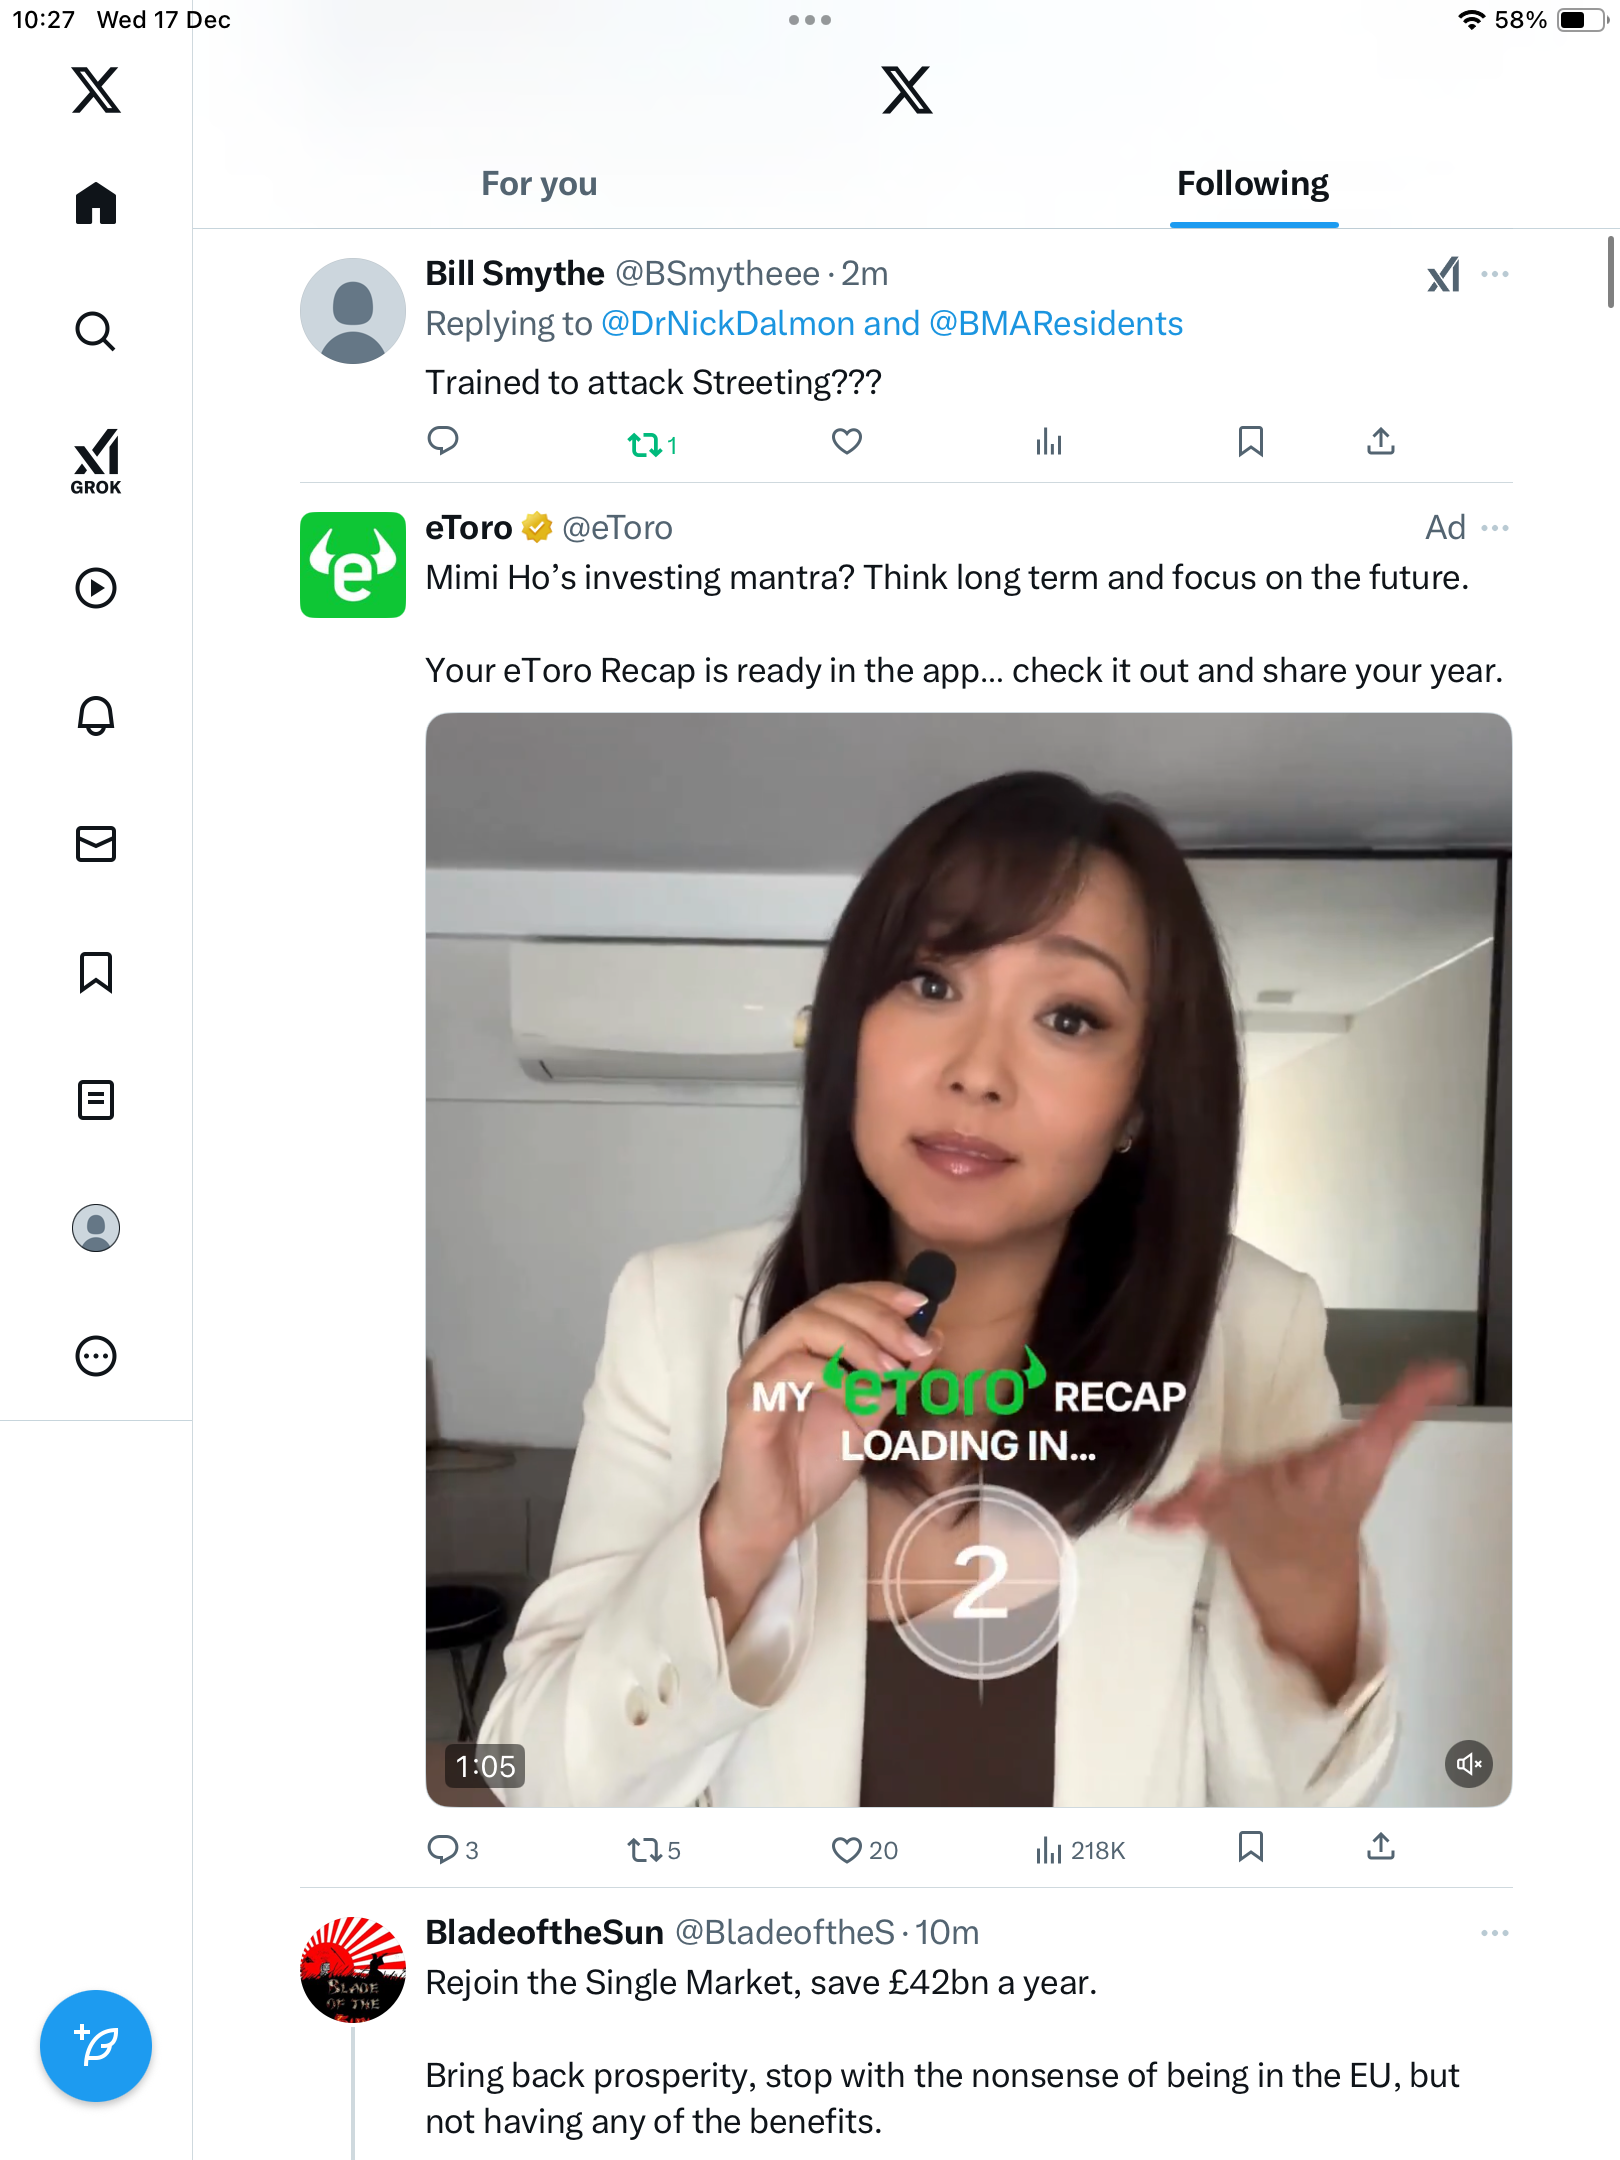Screen dimensions: 1620x2160
Task: Tap the compose new post button
Action: [96, 2045]
